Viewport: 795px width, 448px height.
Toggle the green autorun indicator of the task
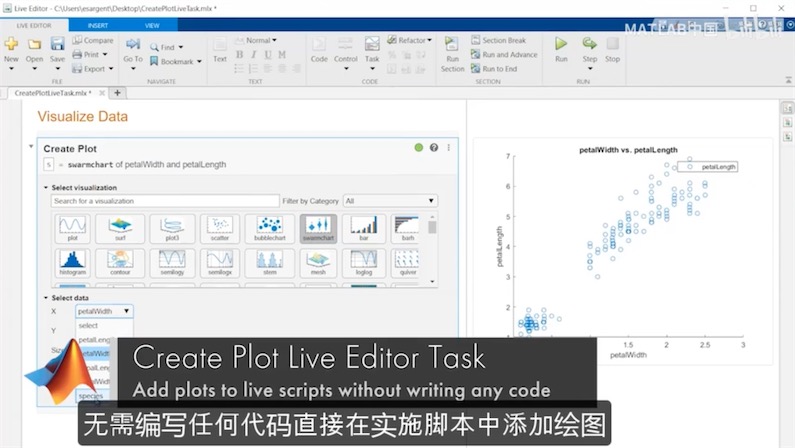(x=418, y=147)
